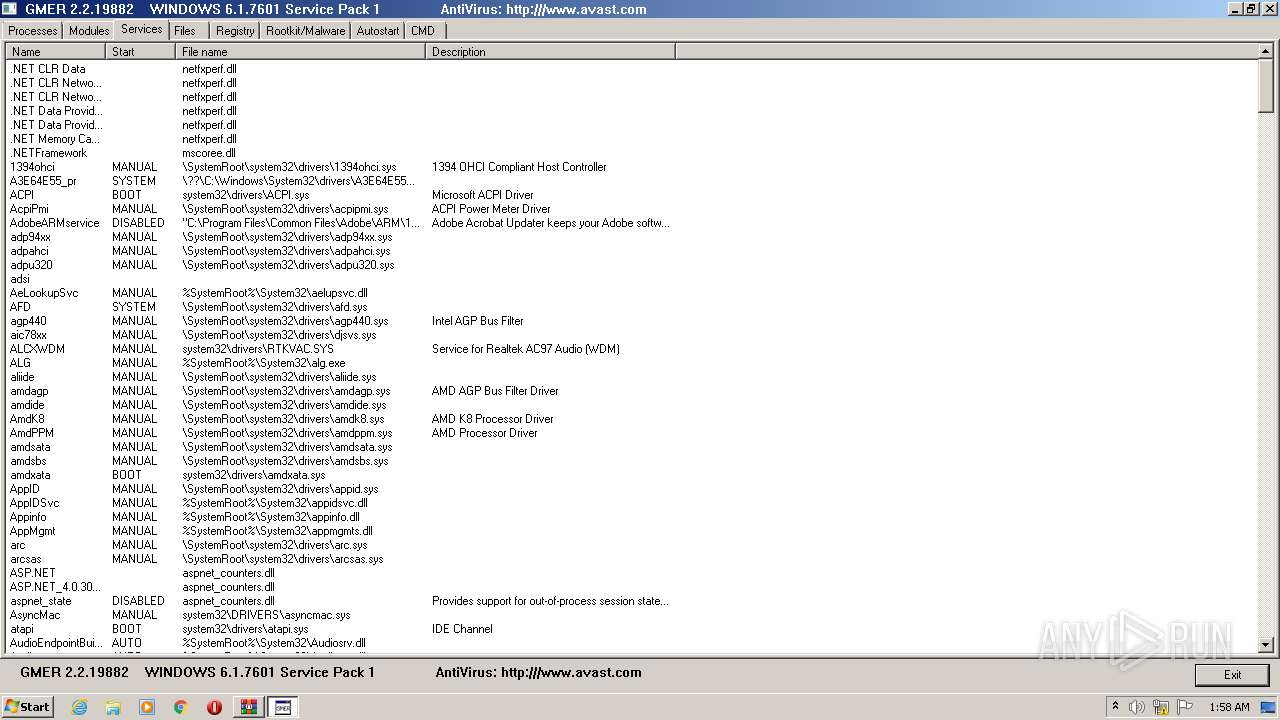1280x720 pixels.
Task: Launch Windows Media Player from taskbar
Action: 147,707
